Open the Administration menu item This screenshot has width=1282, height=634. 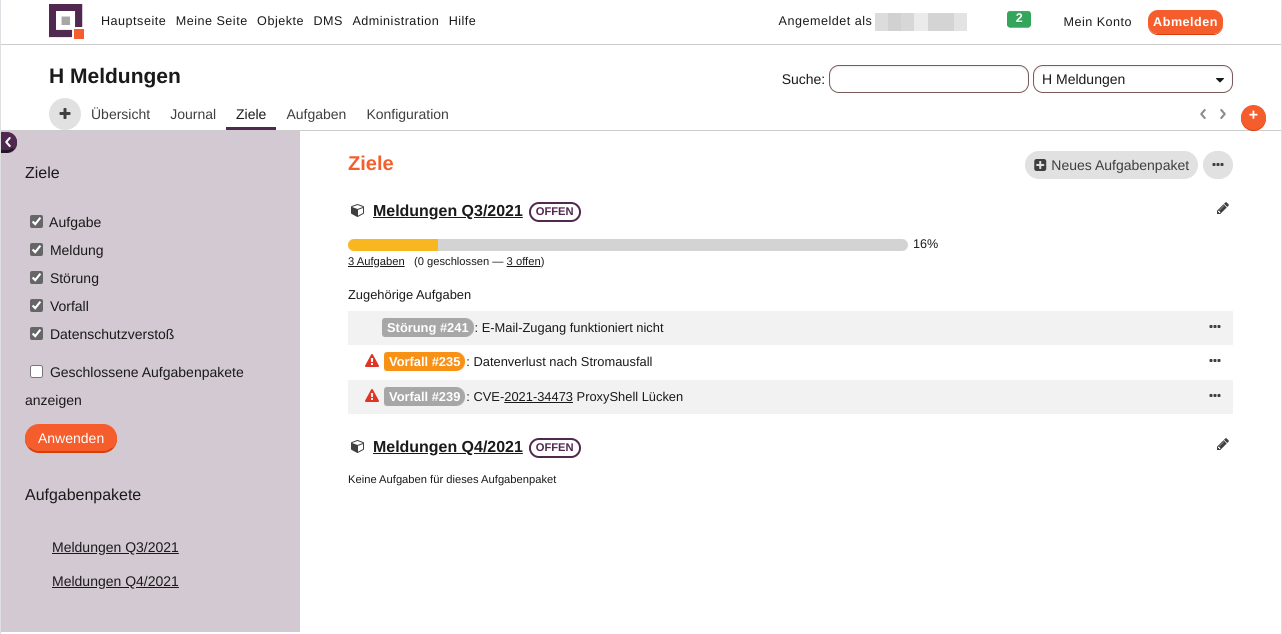[x=395, y=21]
